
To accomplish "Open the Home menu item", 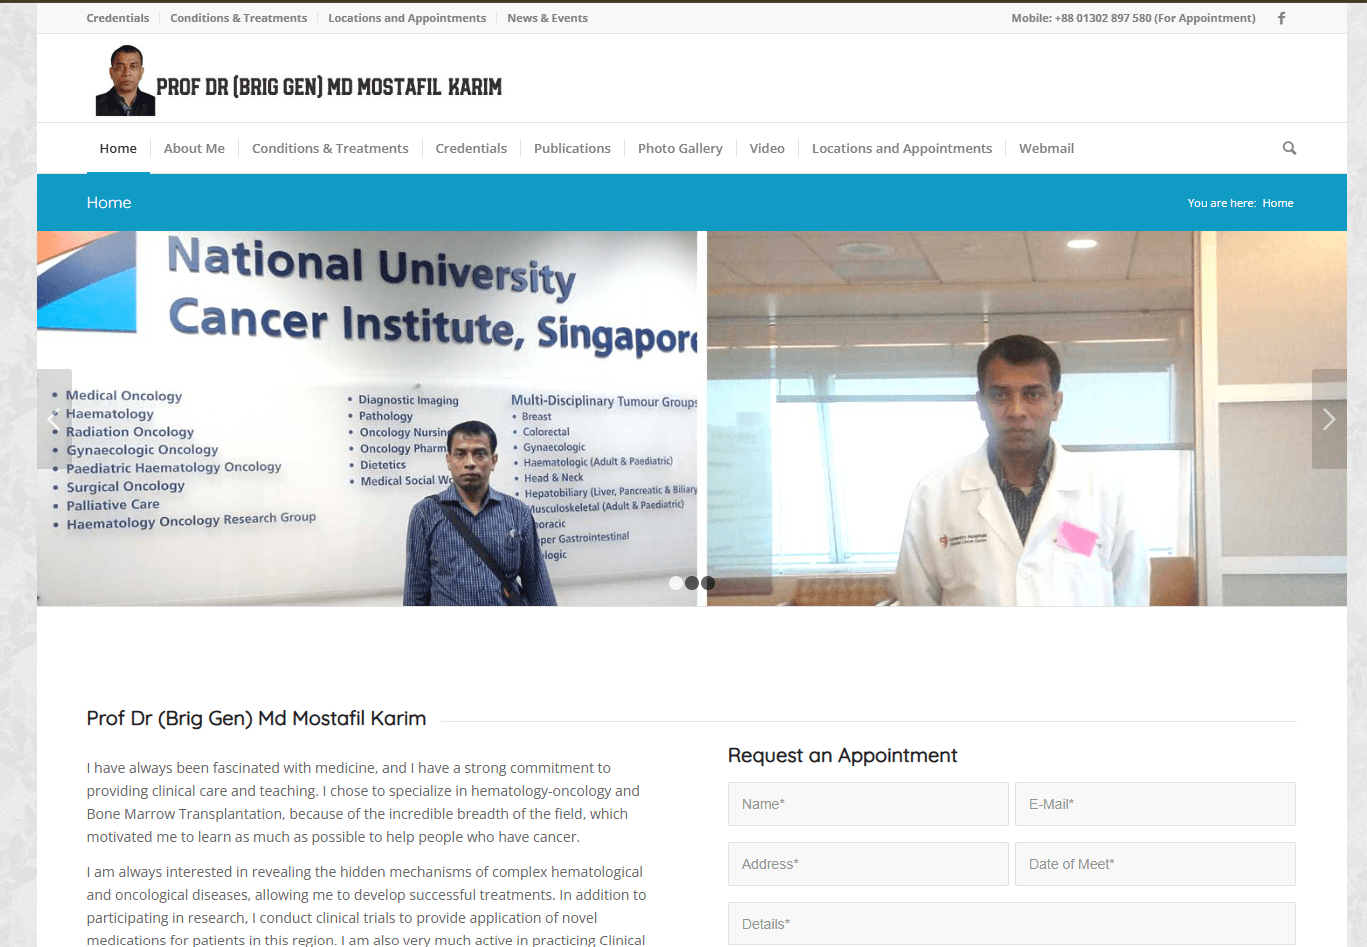I will [118, 148].
